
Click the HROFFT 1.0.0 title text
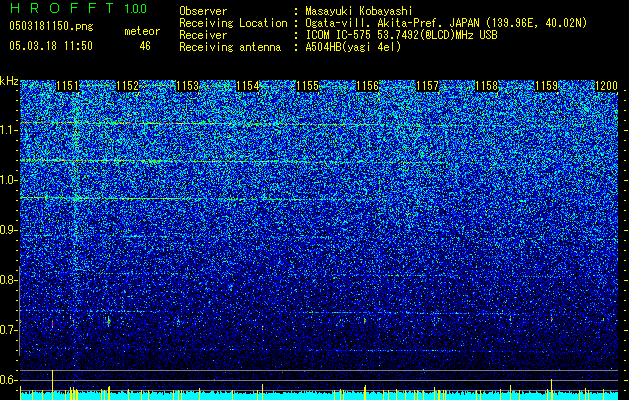[78, 8]
